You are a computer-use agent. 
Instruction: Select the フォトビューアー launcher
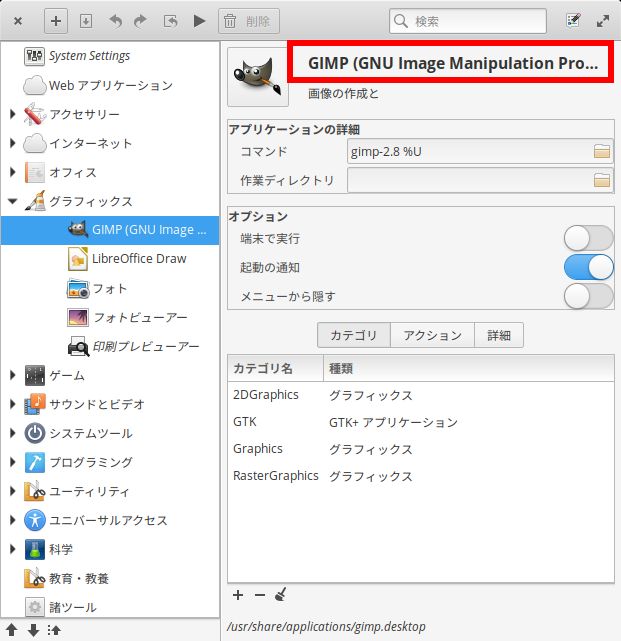[110, 318]
